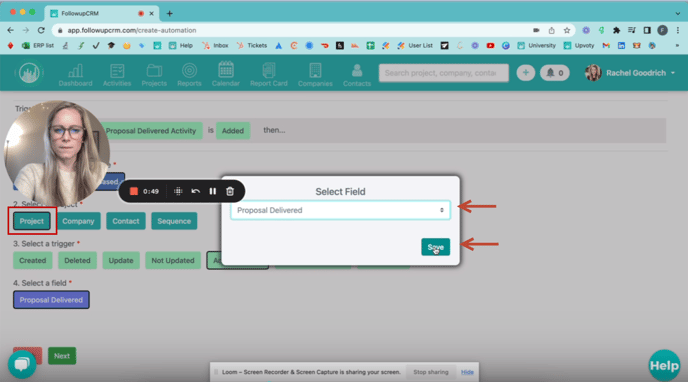Click the Added summary chip
Image resolution: width=688 pixels, height=382 pixels.
pos(233,131)
